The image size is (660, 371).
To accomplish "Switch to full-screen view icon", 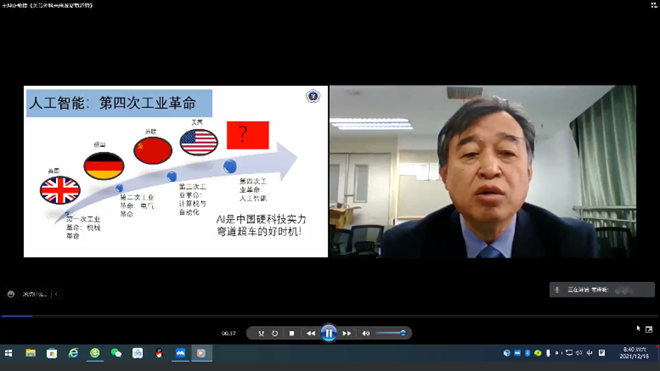I will [x=649, y=329].
